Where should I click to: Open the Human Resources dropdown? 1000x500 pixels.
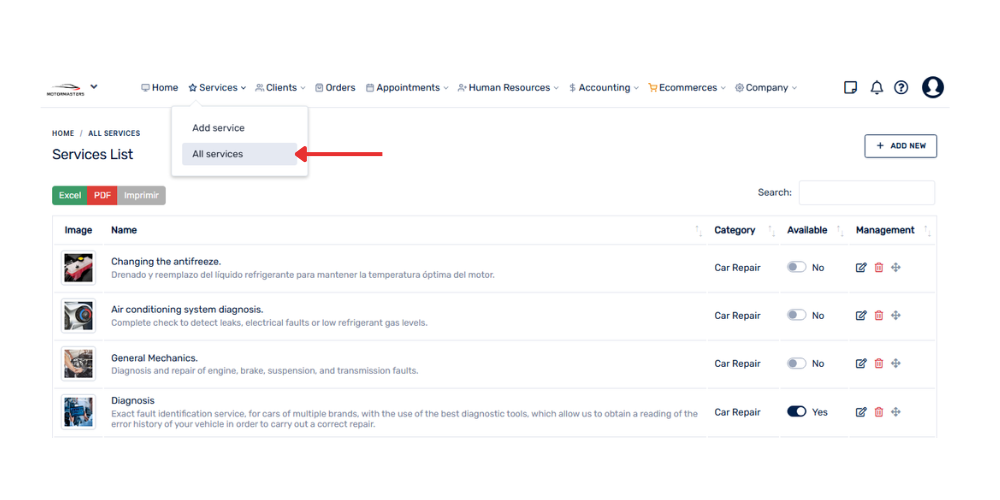509,88
